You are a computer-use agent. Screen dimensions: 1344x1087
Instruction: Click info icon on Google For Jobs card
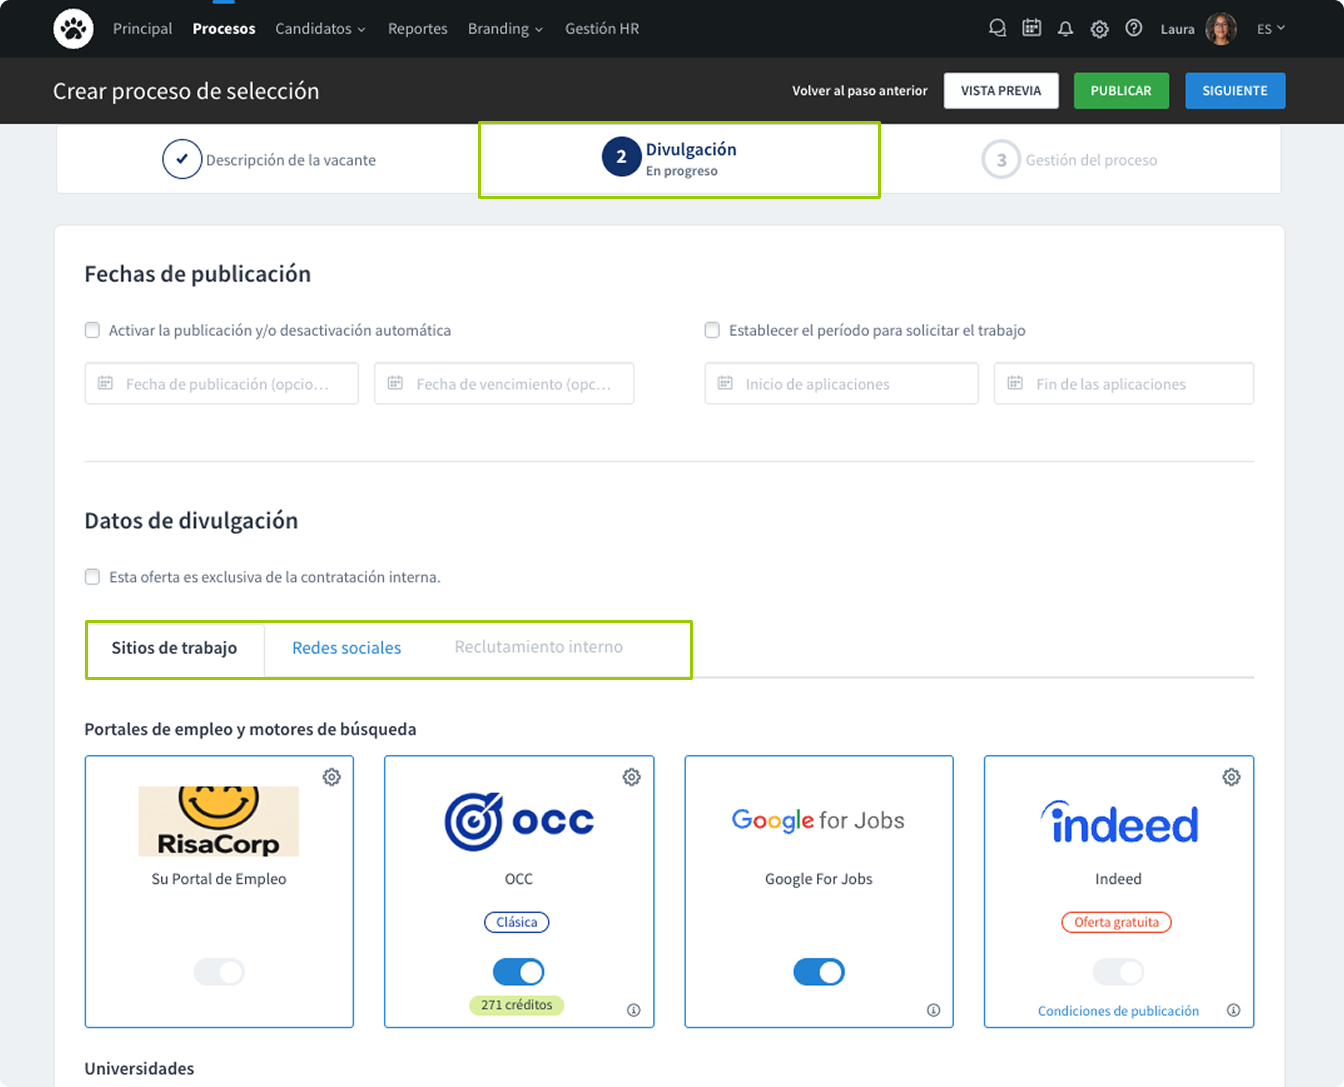click(933, 1010)
